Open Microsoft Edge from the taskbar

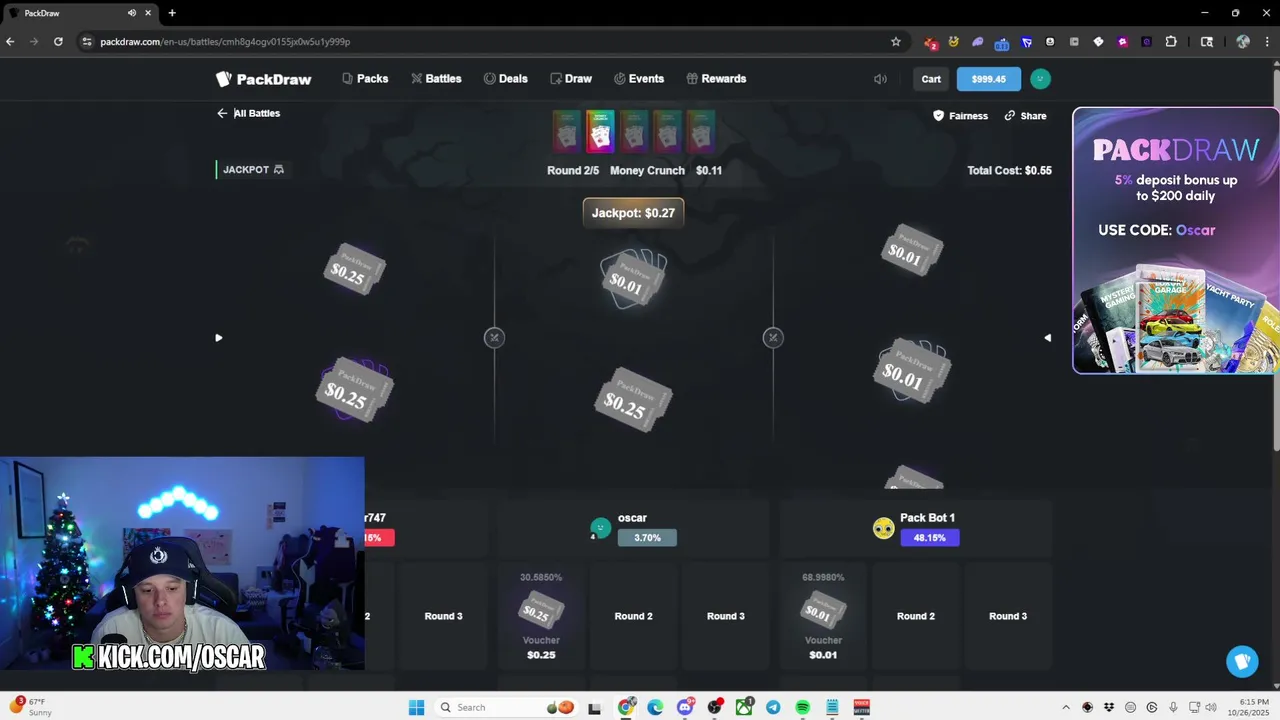pyautogui.click(x=655, y=707)
